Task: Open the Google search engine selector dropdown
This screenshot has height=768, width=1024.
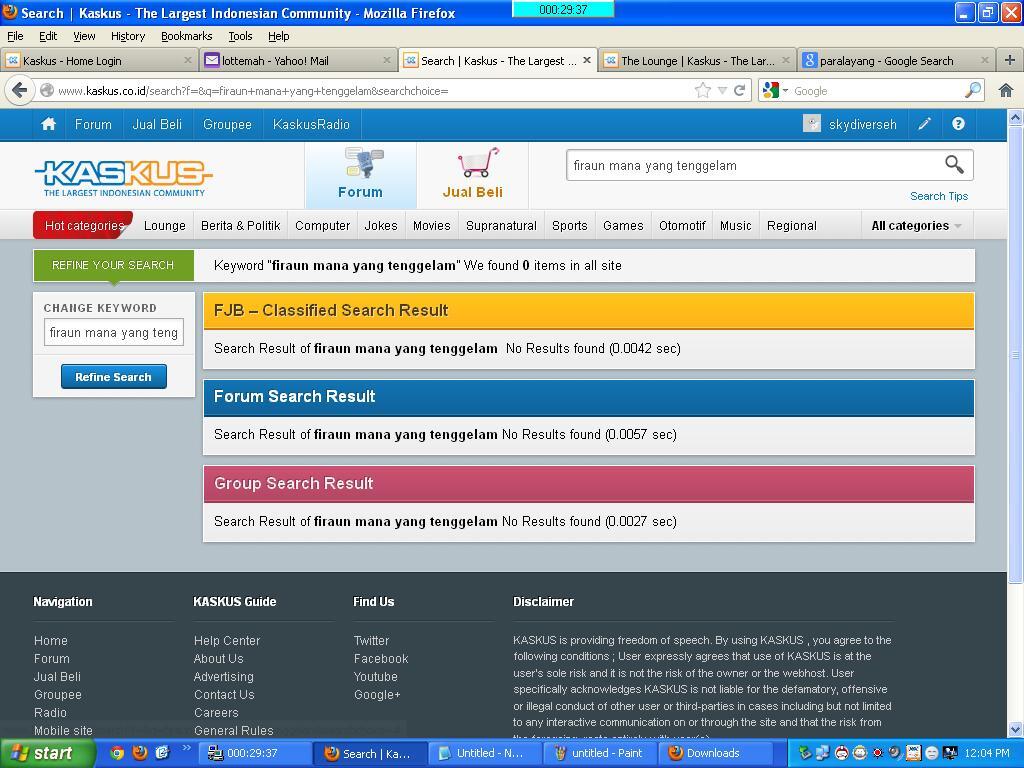Action: click(775, 90)
